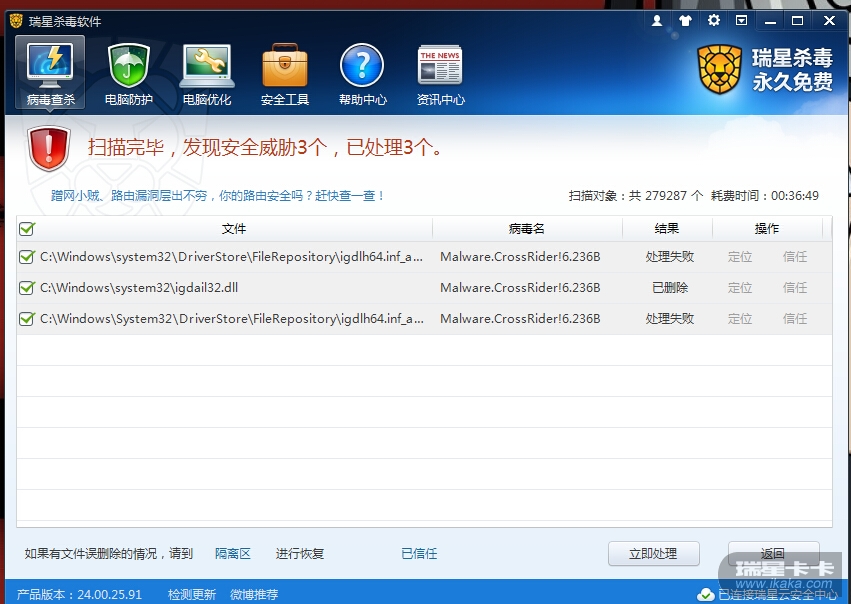Click the 已删除 result text
Viewport: 851px width, 604px height.
(x=670, y=288)
